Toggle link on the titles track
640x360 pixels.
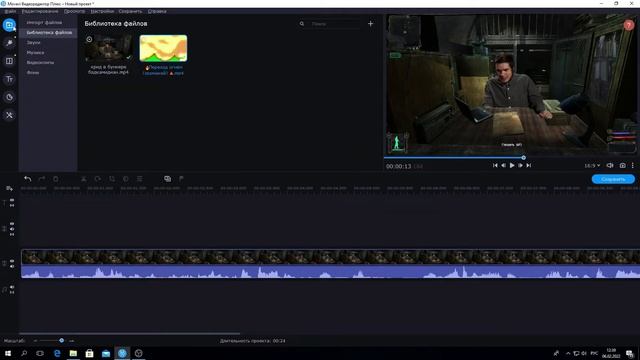(12, 205)
